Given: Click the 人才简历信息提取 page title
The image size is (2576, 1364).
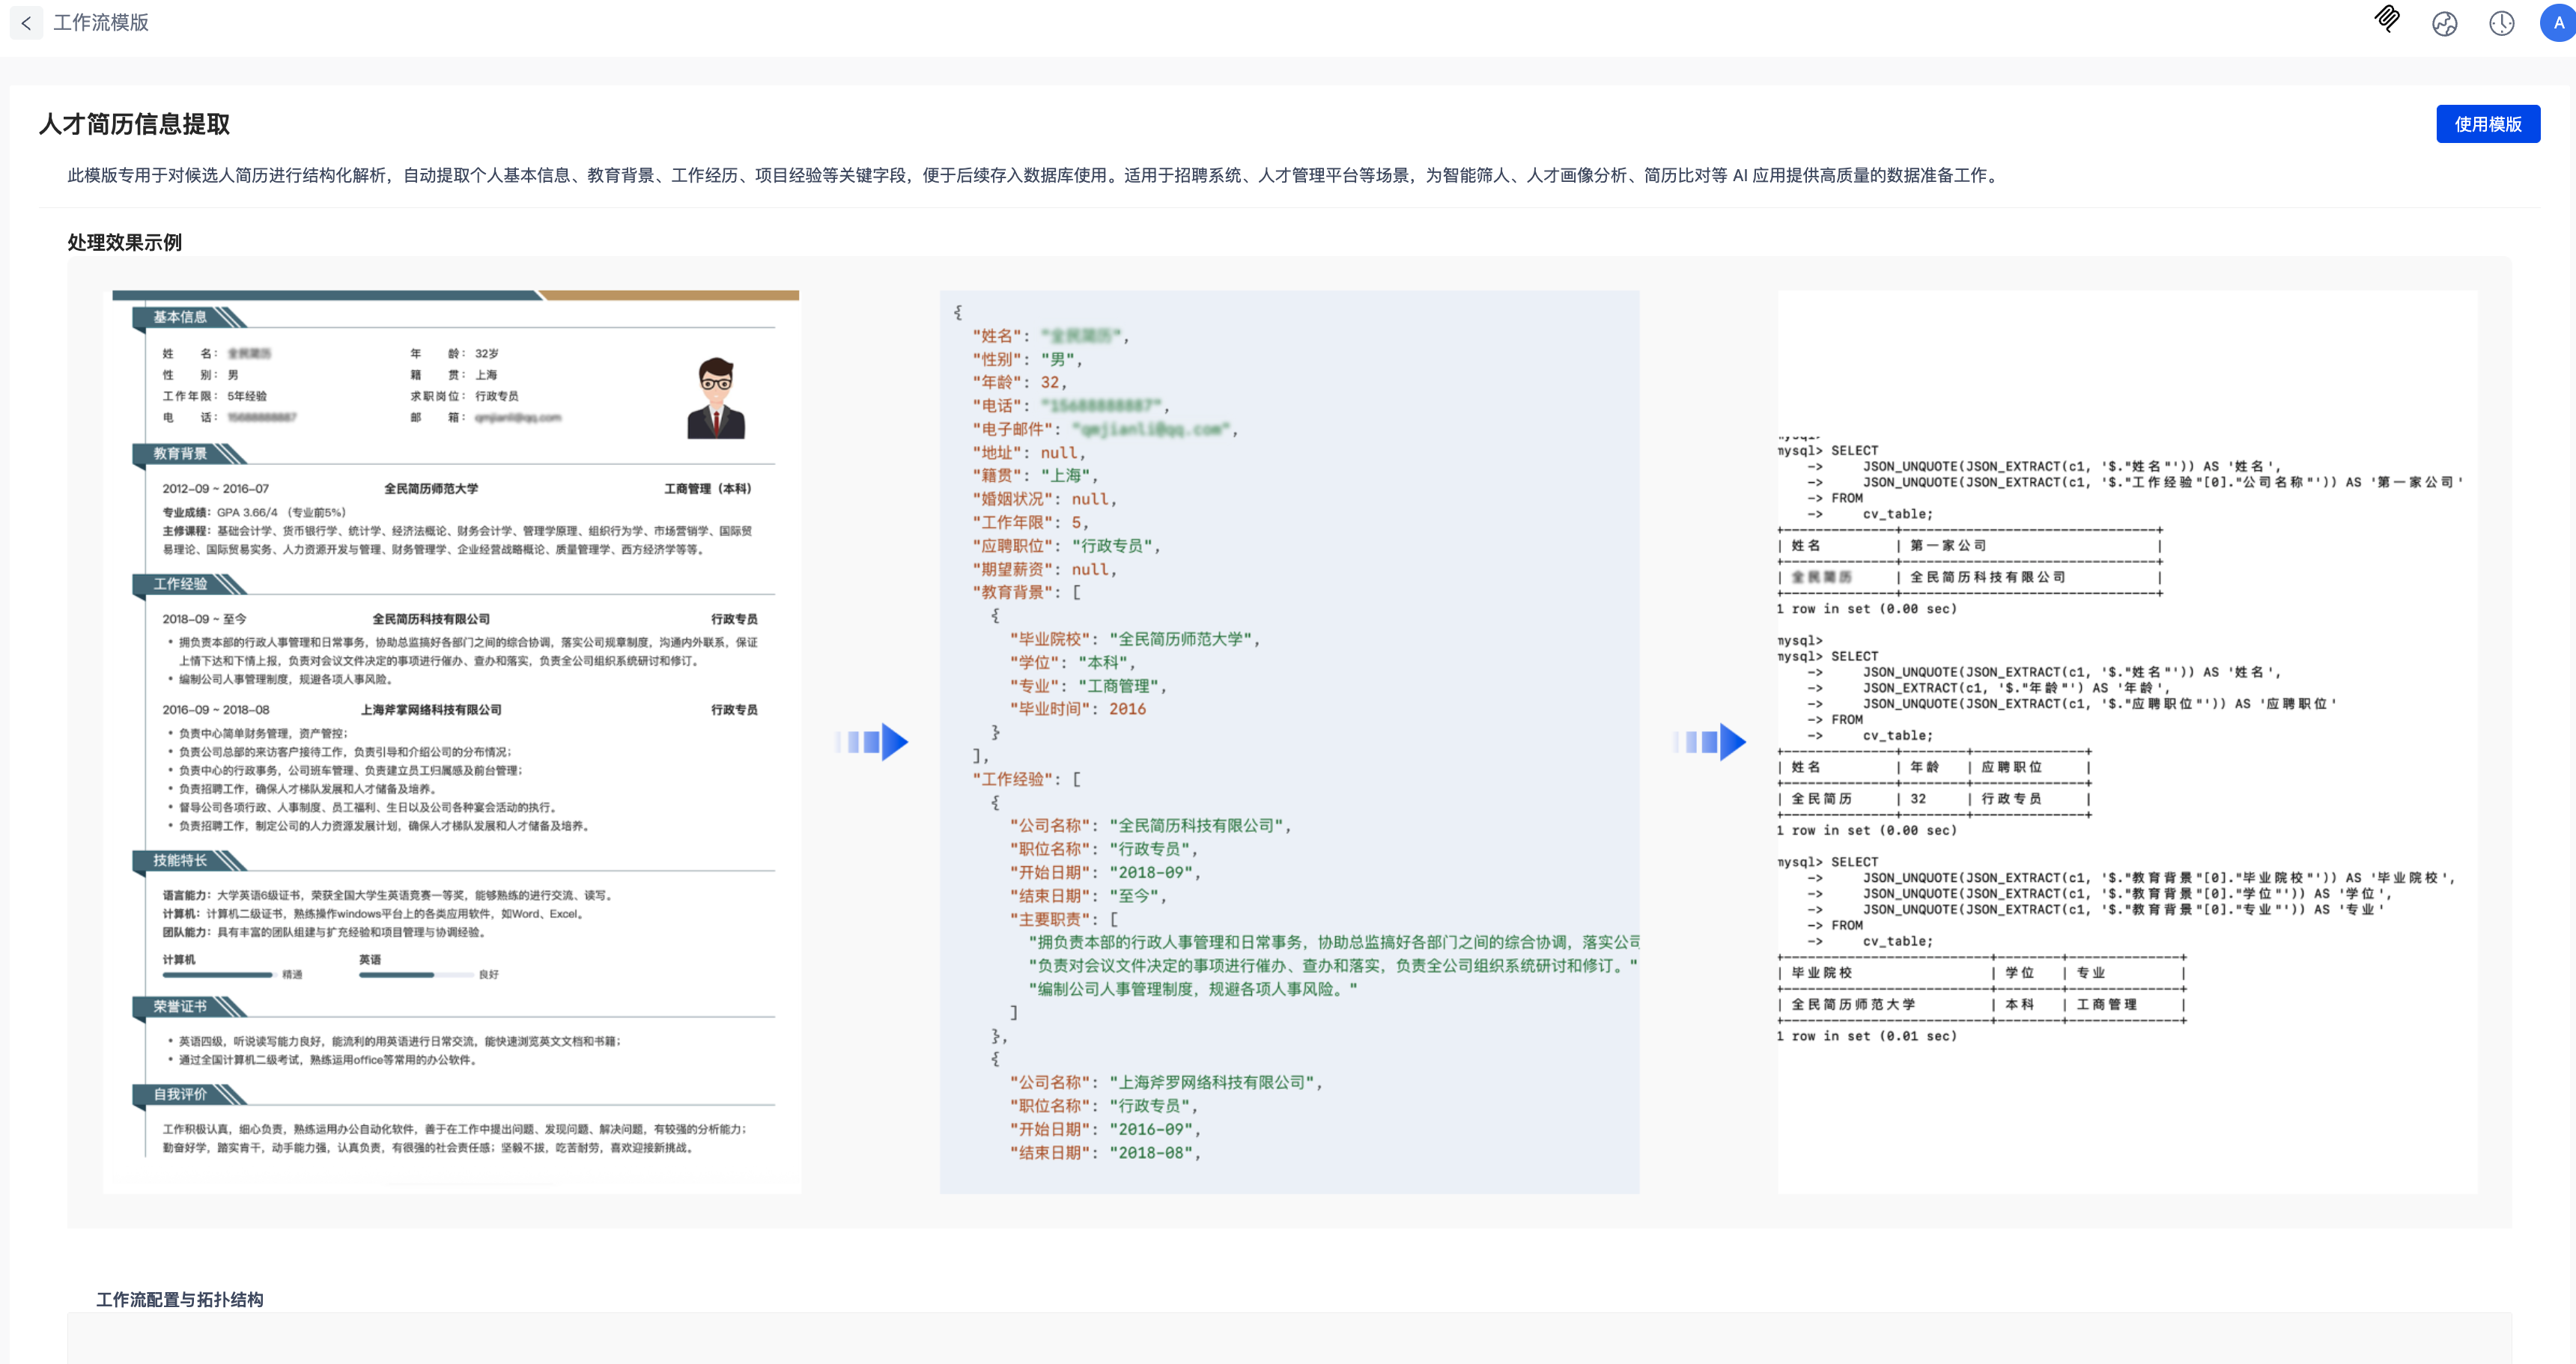Looking at the screenshot, I should click(135, 124).
